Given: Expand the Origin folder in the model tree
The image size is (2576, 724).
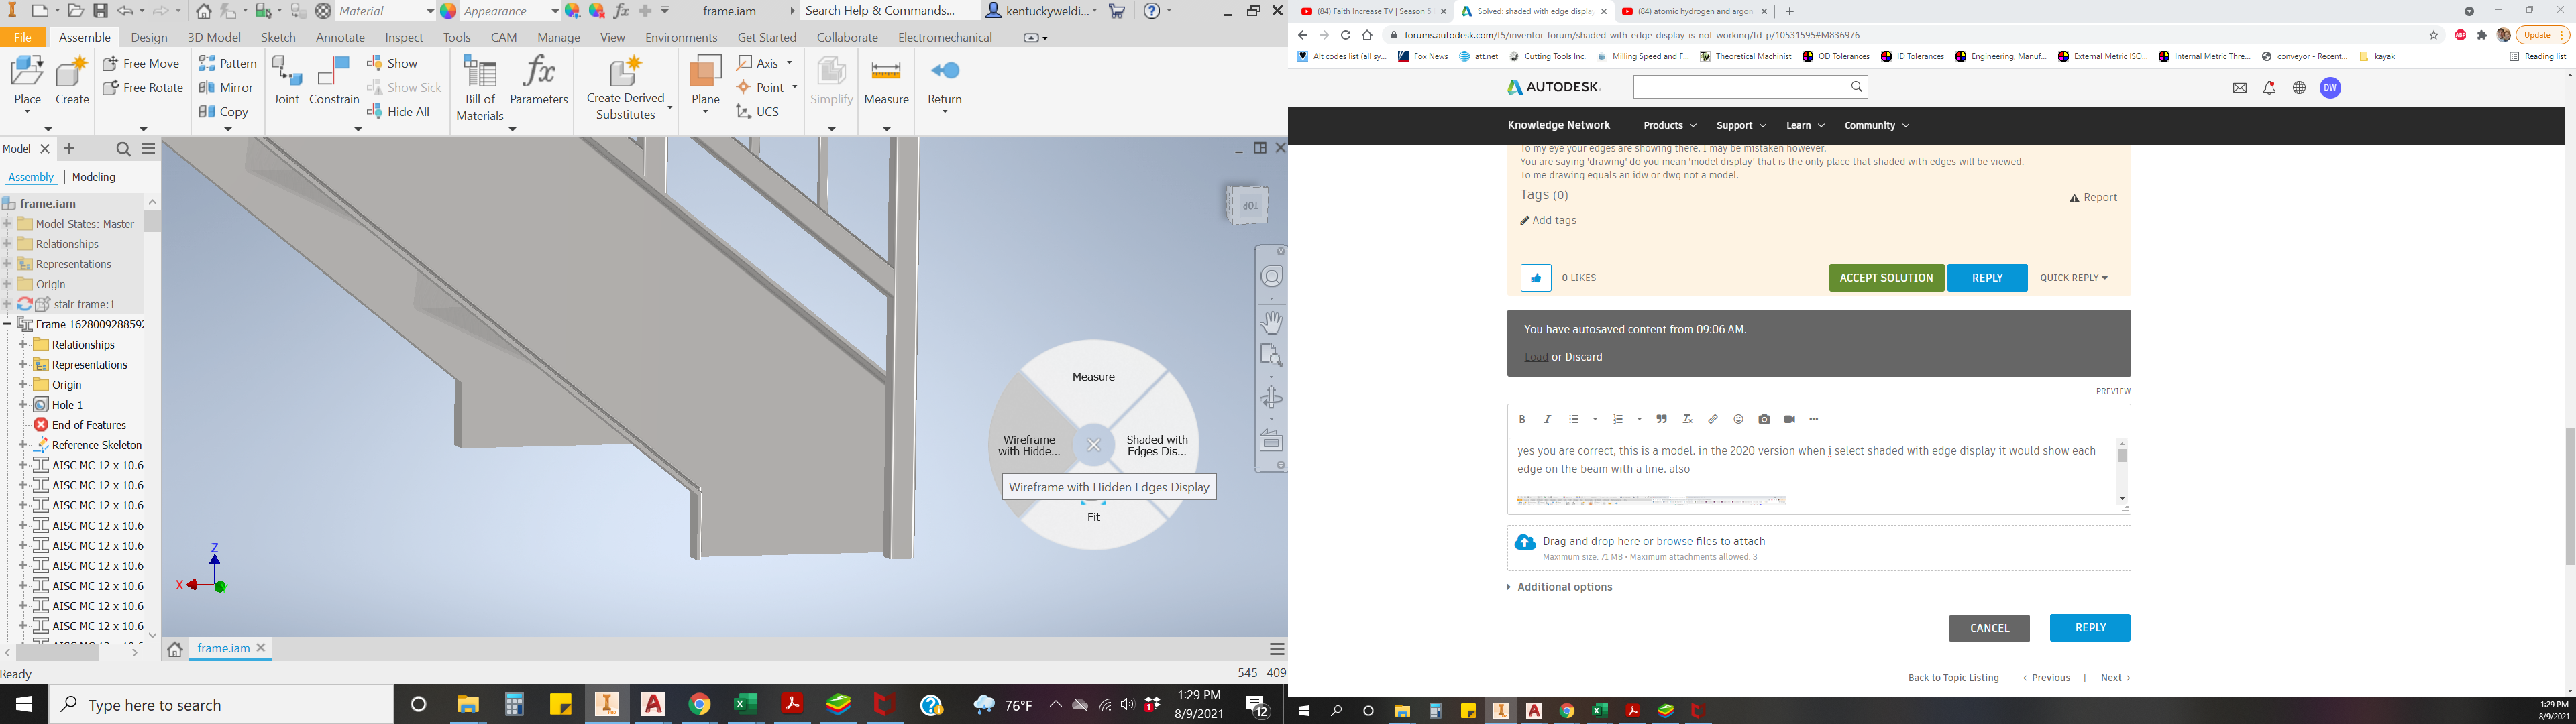Looking at the screenshot, I should (x=8, y=284).
